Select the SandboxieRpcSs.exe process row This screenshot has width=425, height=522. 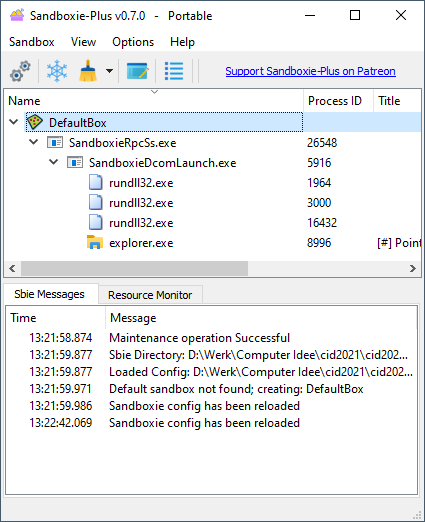pyautogui.click(x=212, y=143)
